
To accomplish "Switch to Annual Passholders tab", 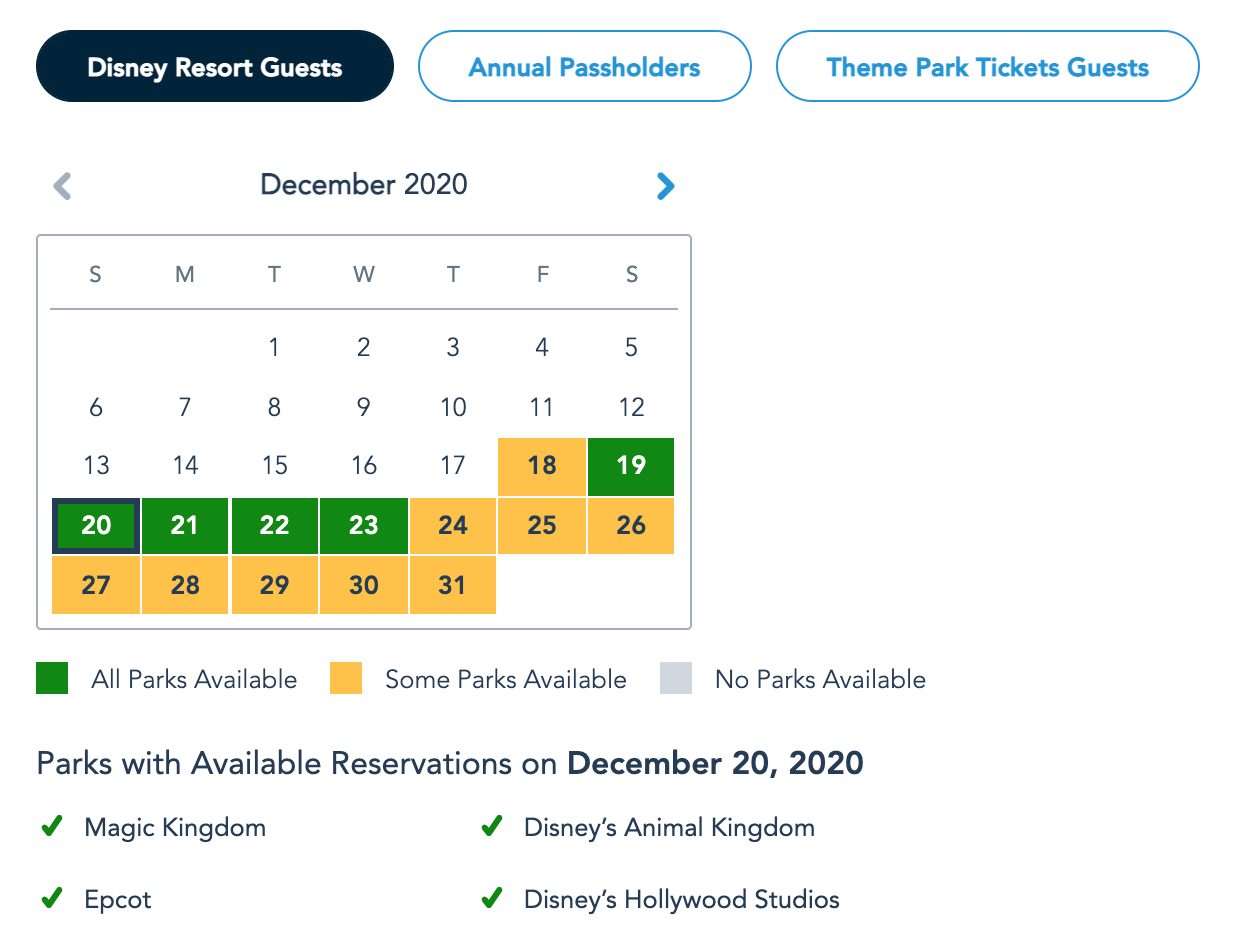I will [x=584, y=67].
